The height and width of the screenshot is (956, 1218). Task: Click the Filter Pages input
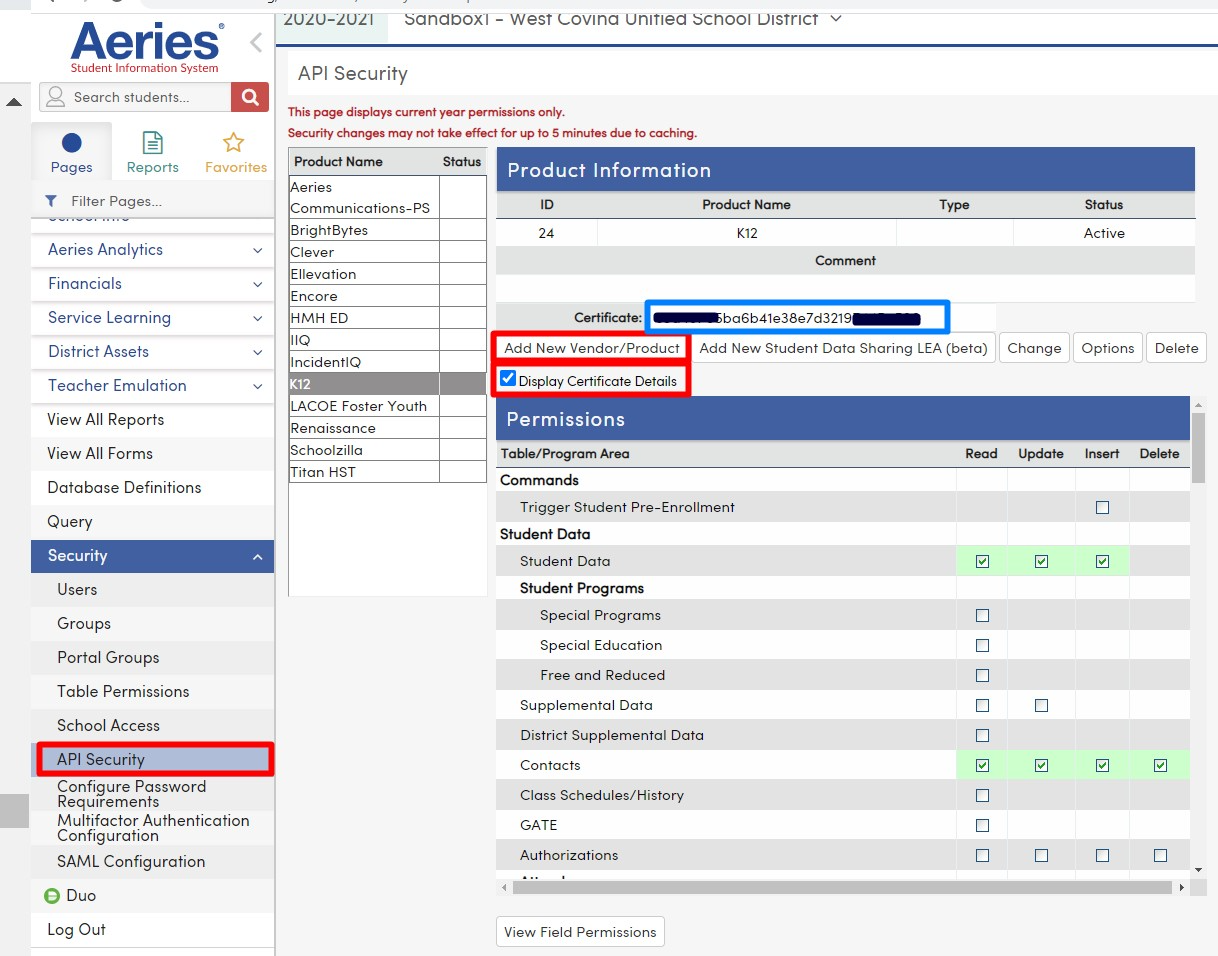(x=152, y=201)
